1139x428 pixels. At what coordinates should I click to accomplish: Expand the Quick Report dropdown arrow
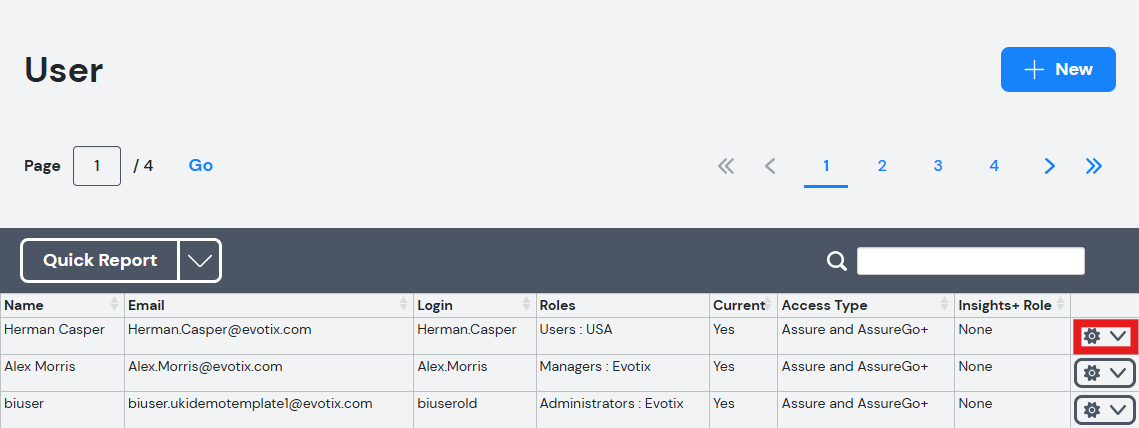[x=200, y=260]
